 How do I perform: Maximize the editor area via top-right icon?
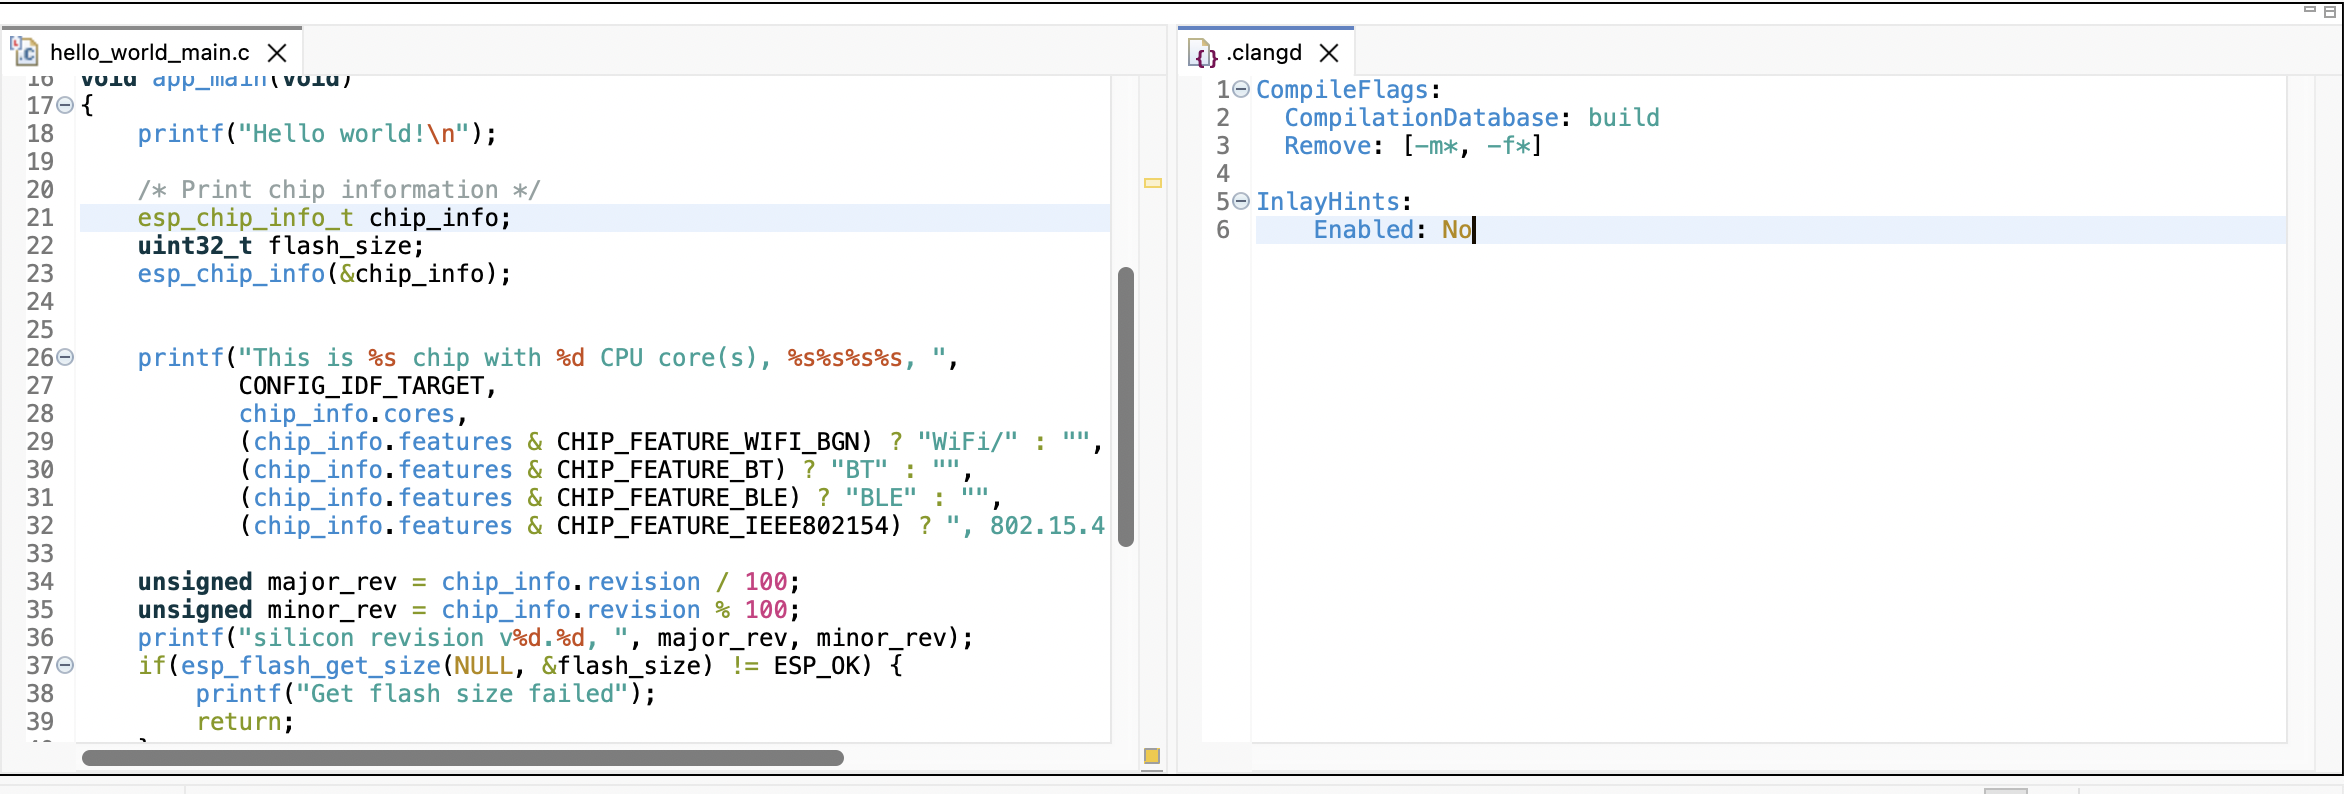click(2330, 11)
